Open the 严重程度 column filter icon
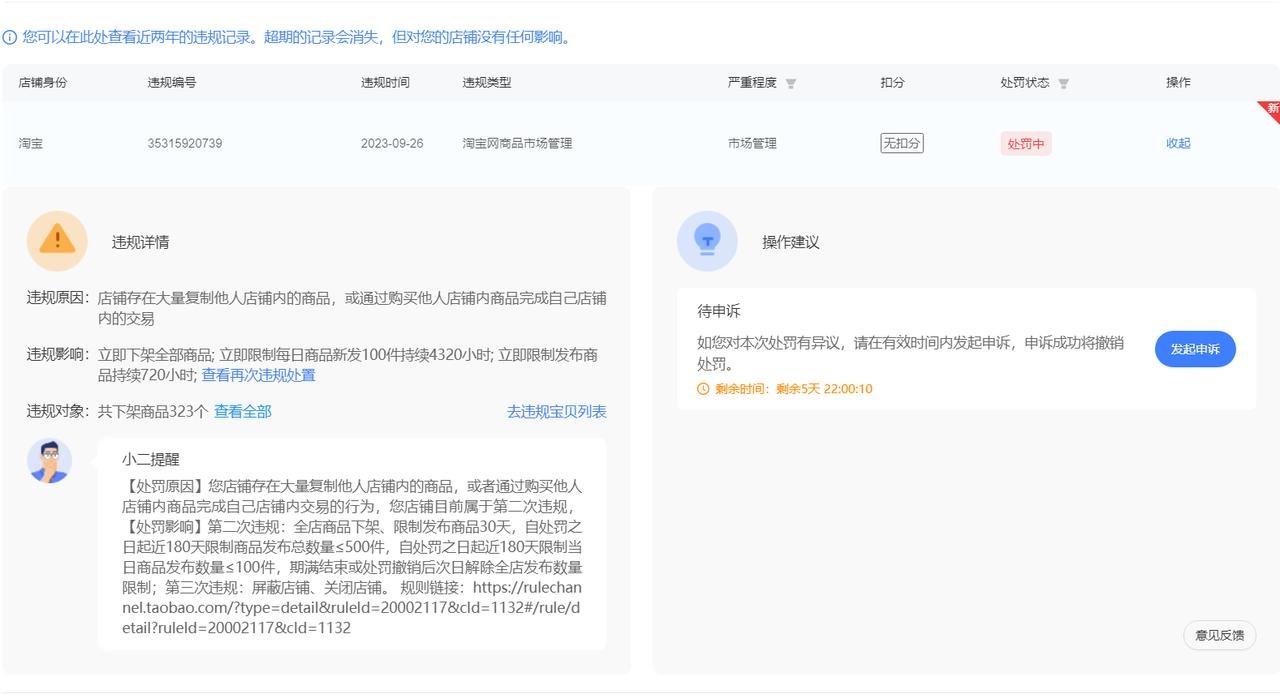1280x694 pixels. [x=791, y=83]
